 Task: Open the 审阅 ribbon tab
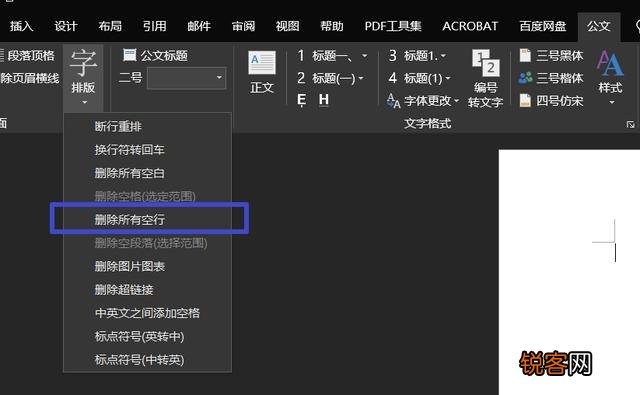pyautogui.click(x=243, y=26)
